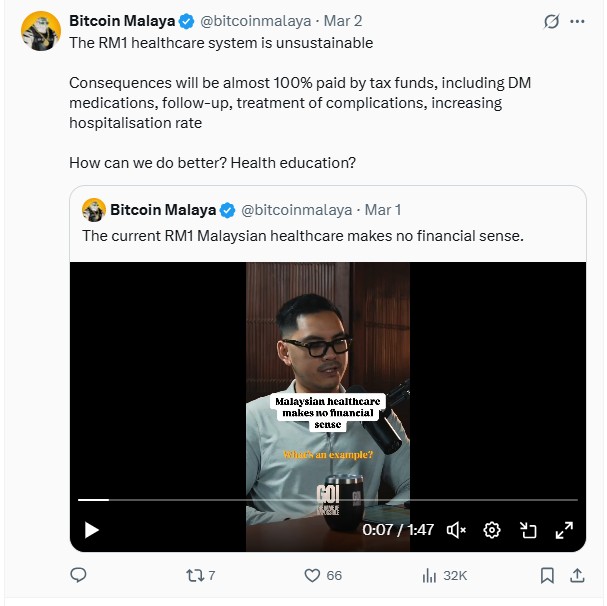Click the quoted tweet's small avatar

94,210
